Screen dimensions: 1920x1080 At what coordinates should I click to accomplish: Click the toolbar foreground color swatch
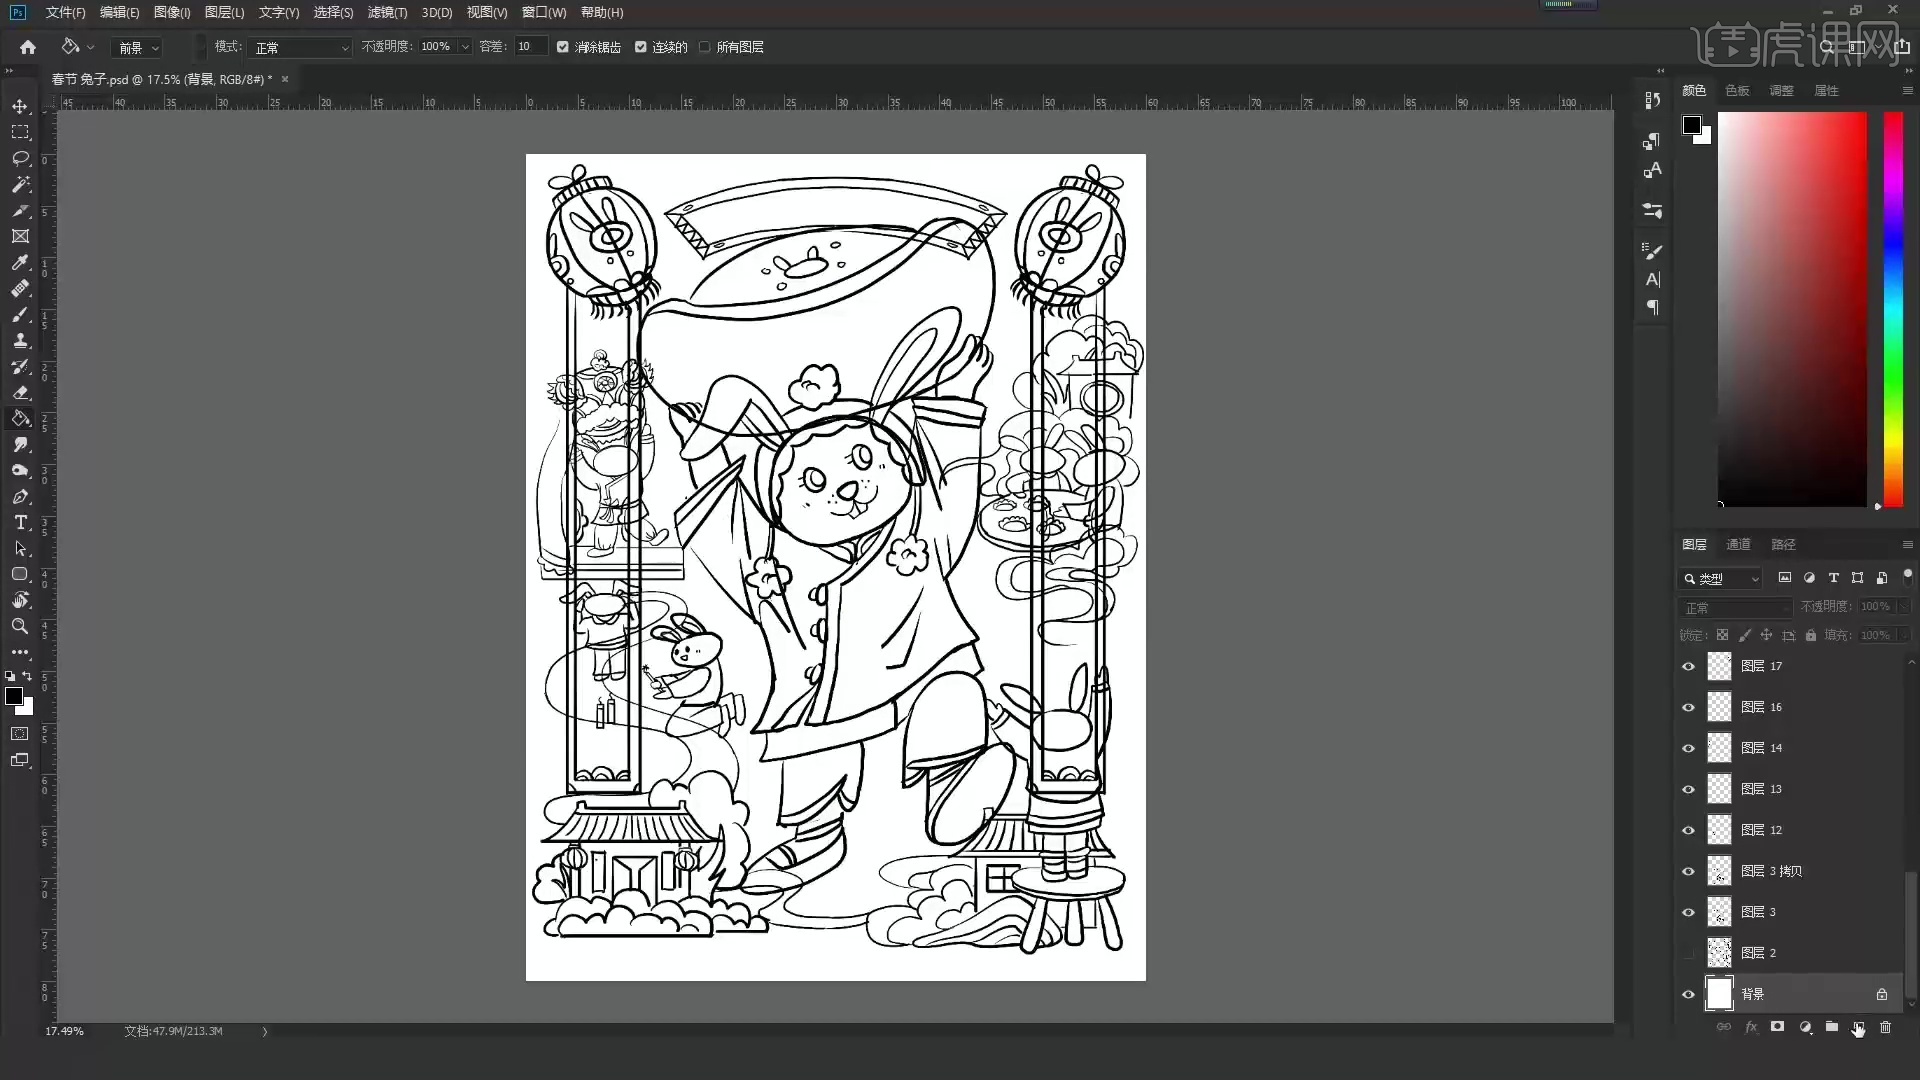coord(14,696)
